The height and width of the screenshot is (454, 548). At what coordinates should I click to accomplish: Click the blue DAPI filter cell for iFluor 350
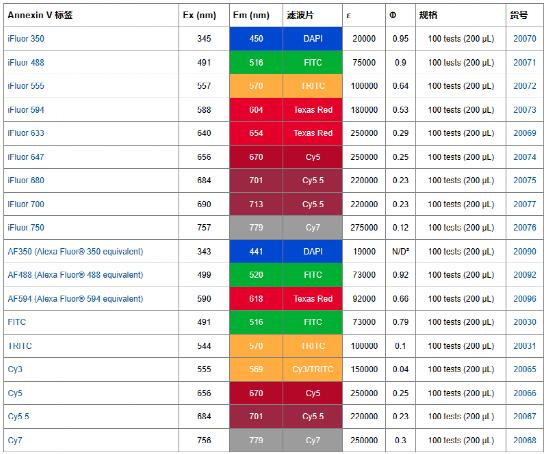coord(312,38)
